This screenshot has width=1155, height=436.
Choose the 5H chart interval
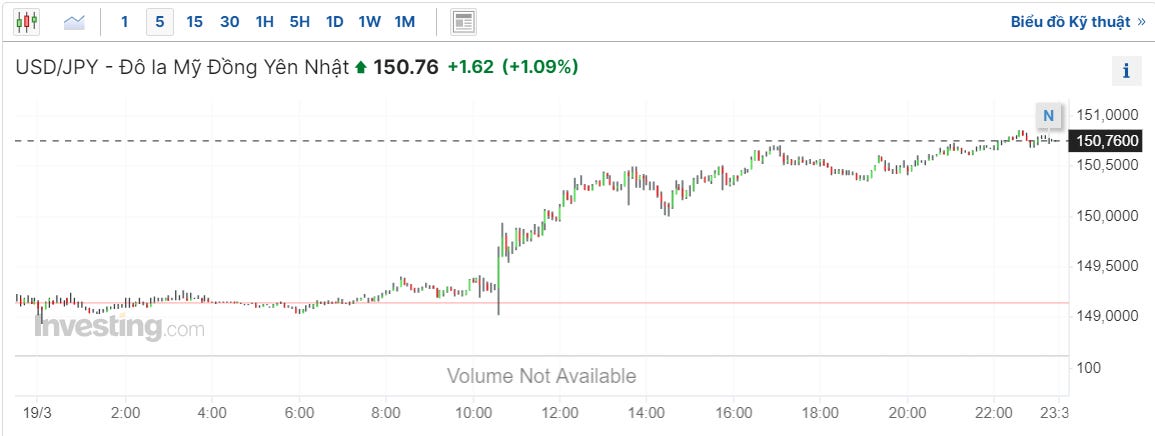[x=299, y=21]
